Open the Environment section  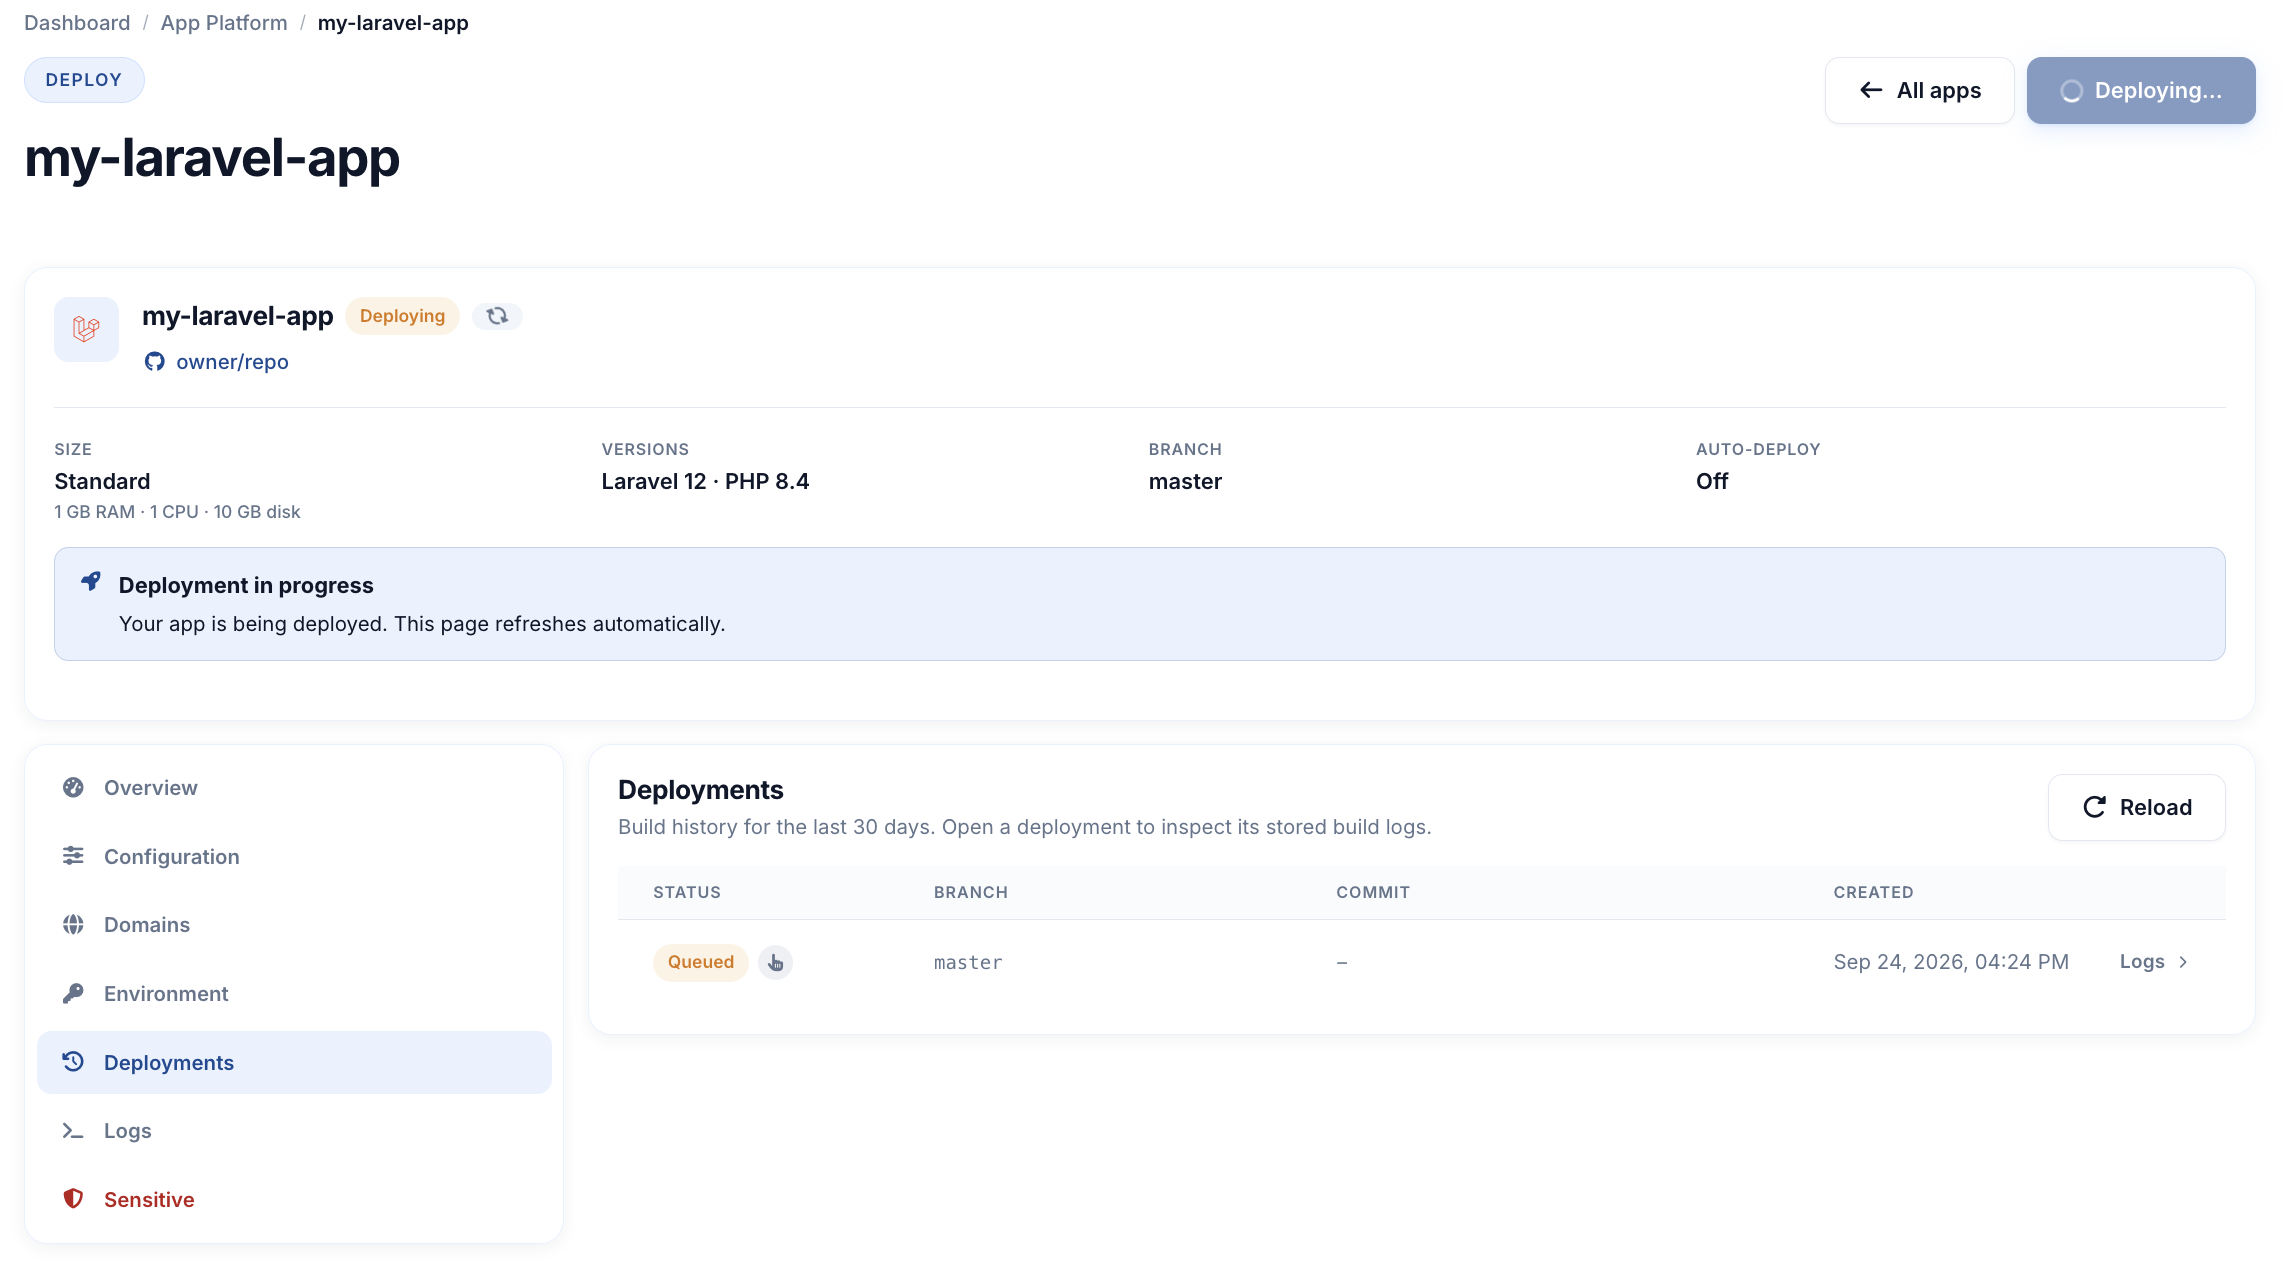click(294, 994)
